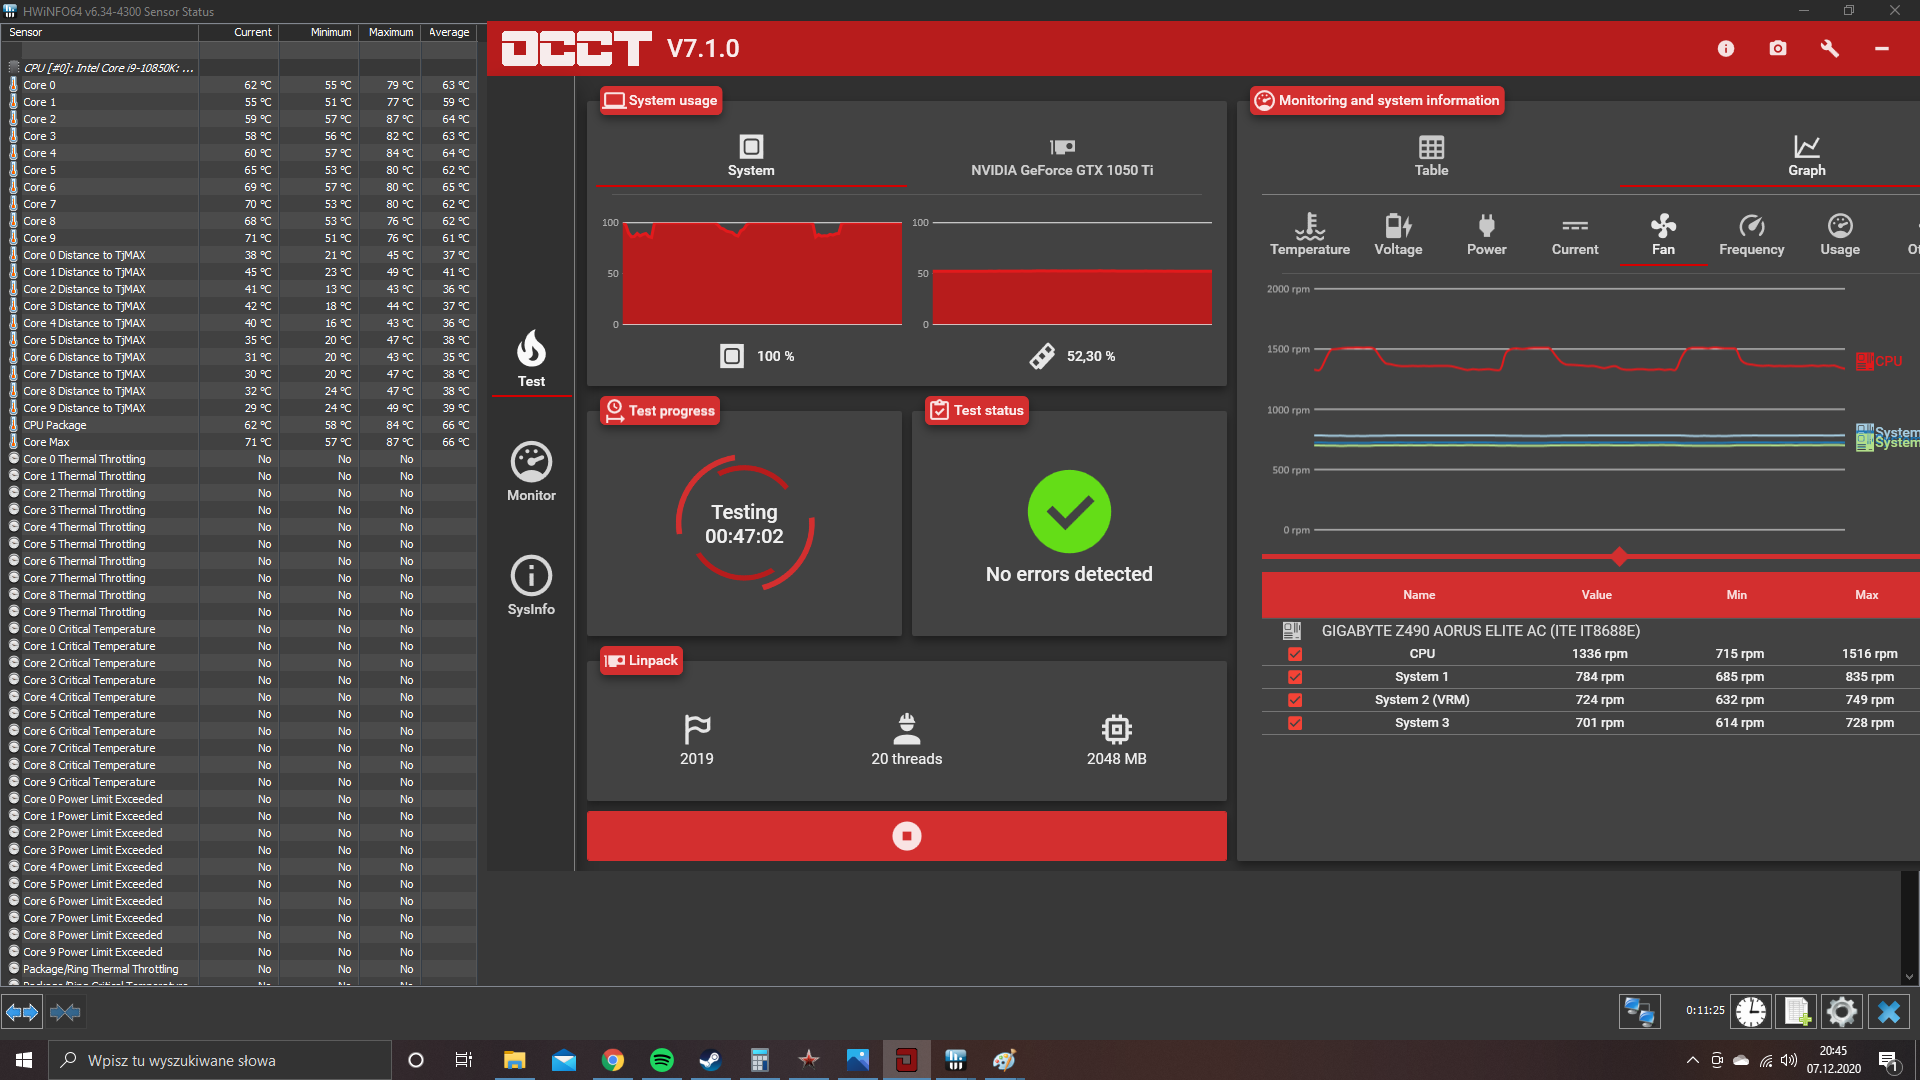Image resolution: width=1920 pixels, height=1080 pixels.
Task: Switch monitoring view to Table
Action: pyautogui.click(x=1431, y=156)
